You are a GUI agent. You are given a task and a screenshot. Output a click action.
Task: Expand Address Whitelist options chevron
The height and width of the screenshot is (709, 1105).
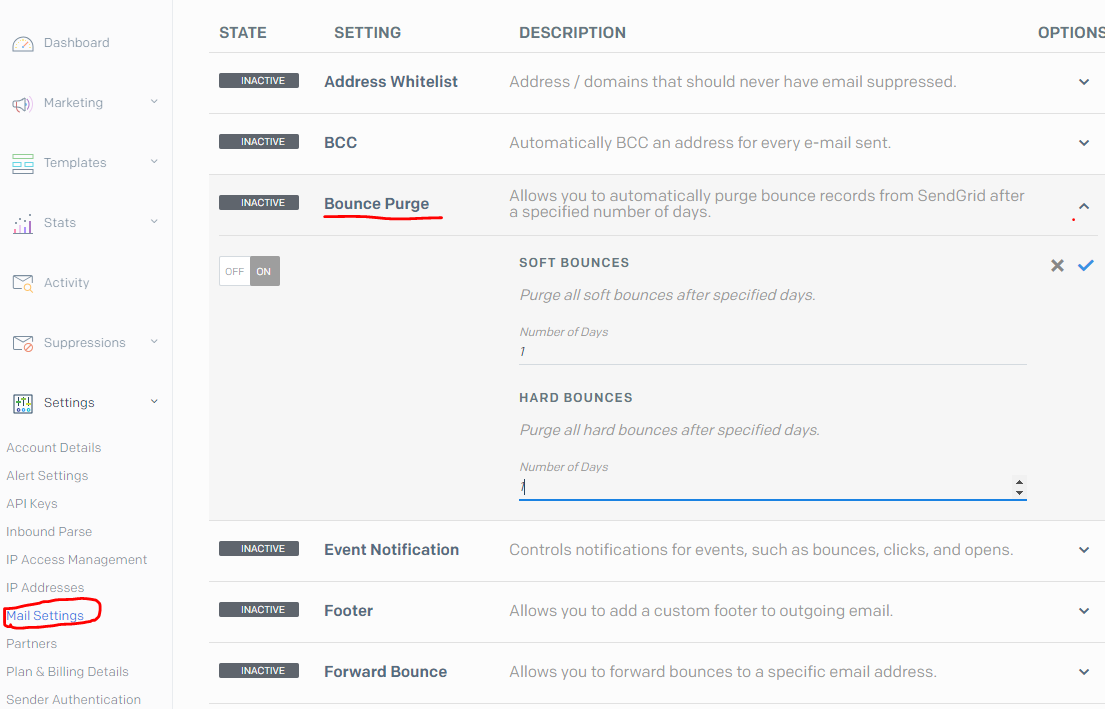1084,82
